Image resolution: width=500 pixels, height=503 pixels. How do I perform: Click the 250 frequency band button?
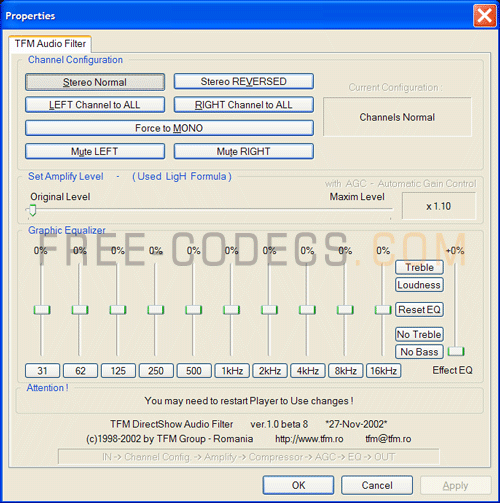[x=156, y=371]
